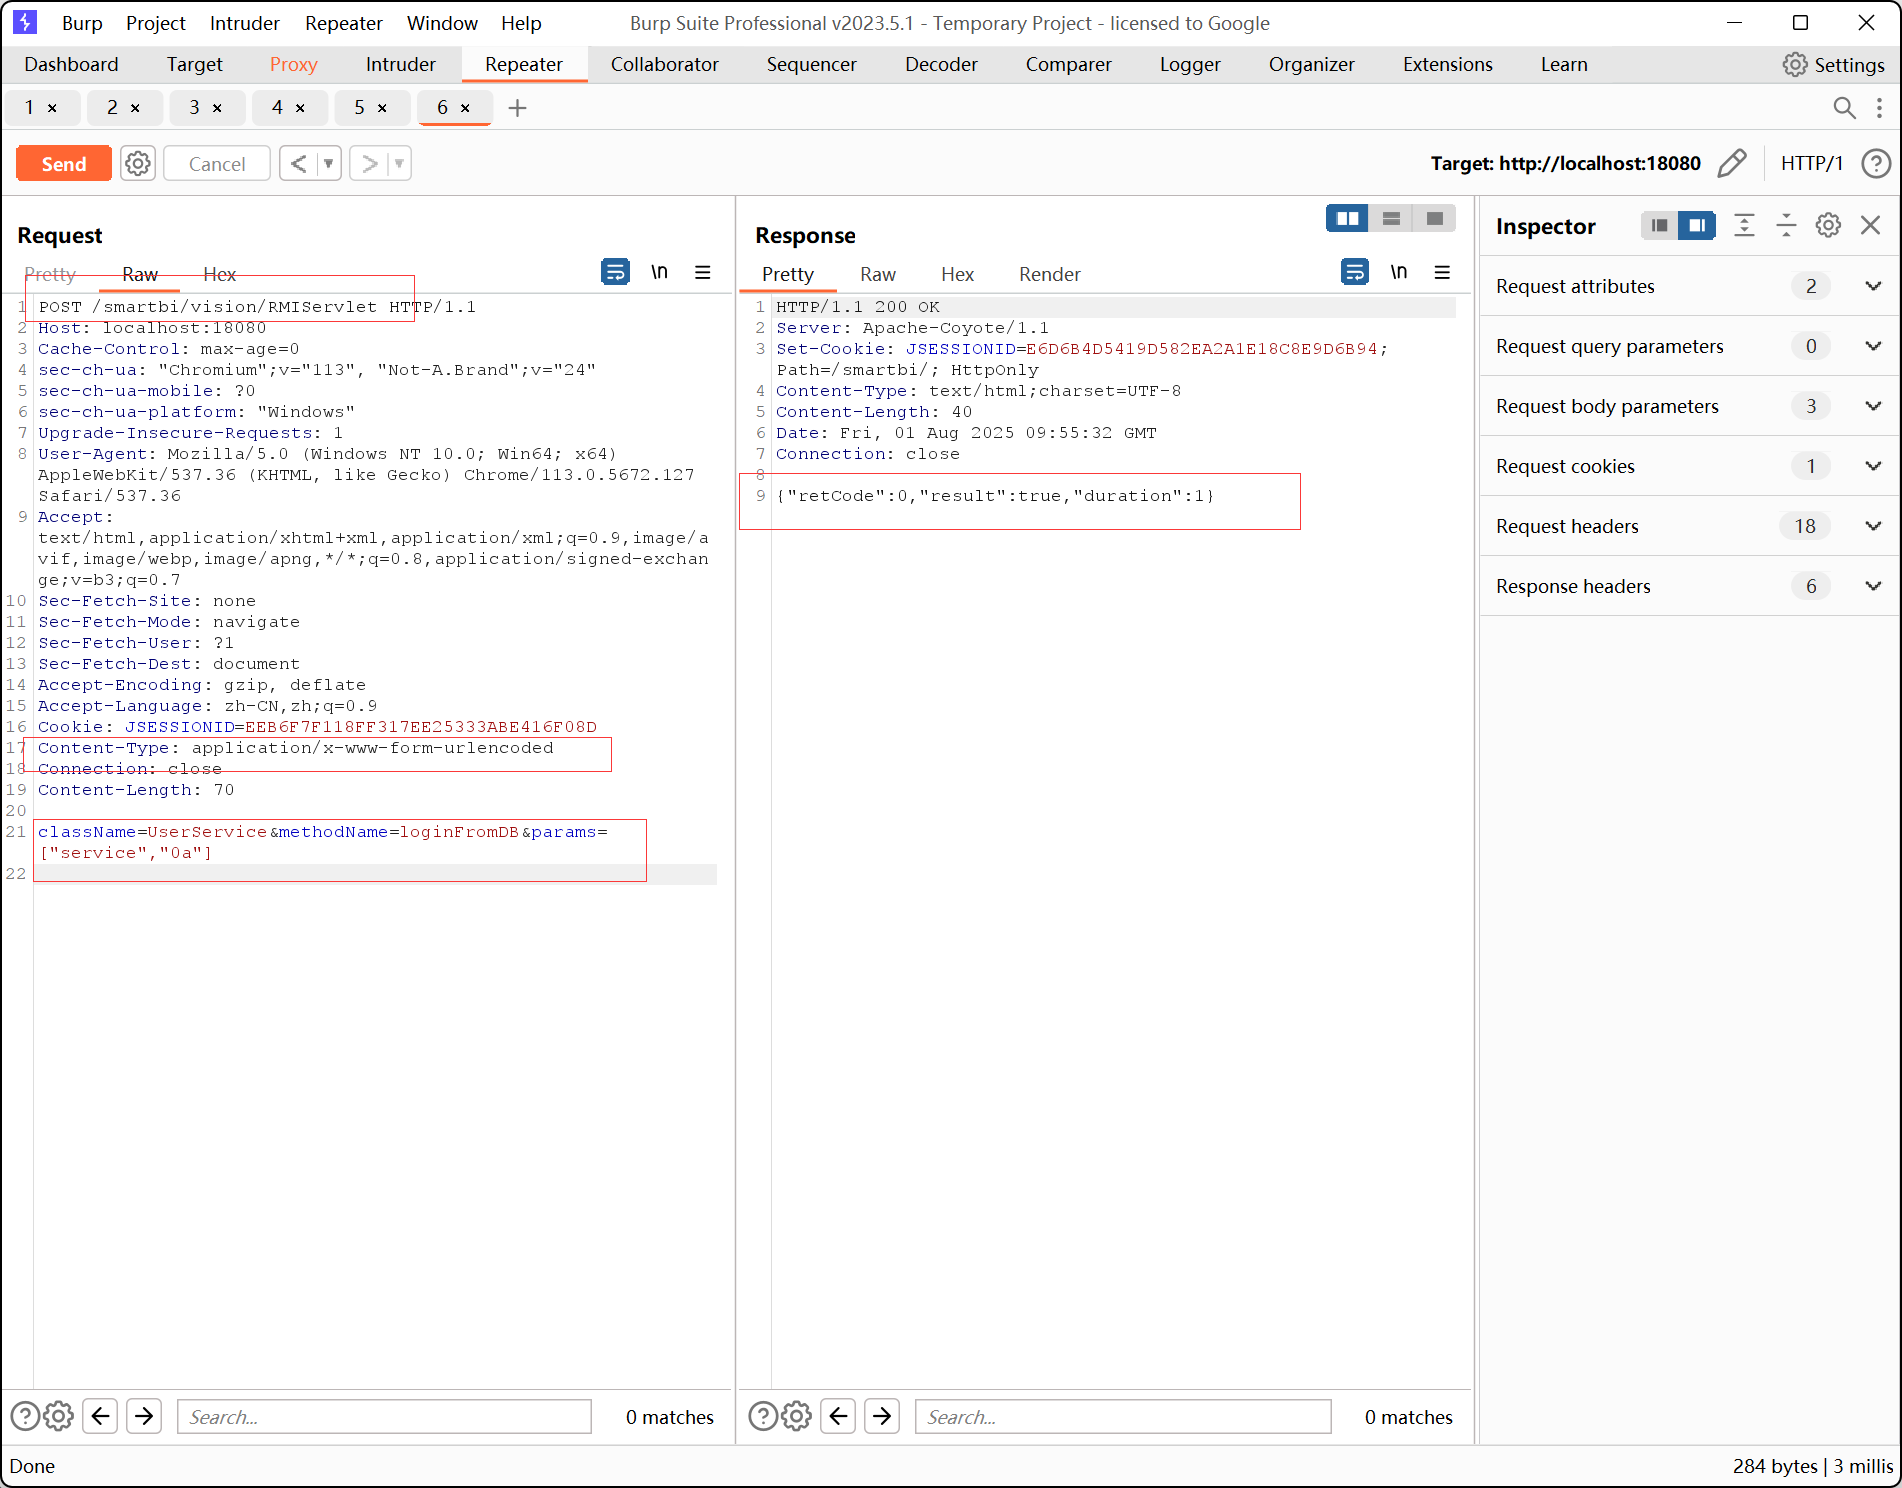Screen dimensions: 1902x1488
Task: Open Inspector settings gear
Action: coord(1828,225)
